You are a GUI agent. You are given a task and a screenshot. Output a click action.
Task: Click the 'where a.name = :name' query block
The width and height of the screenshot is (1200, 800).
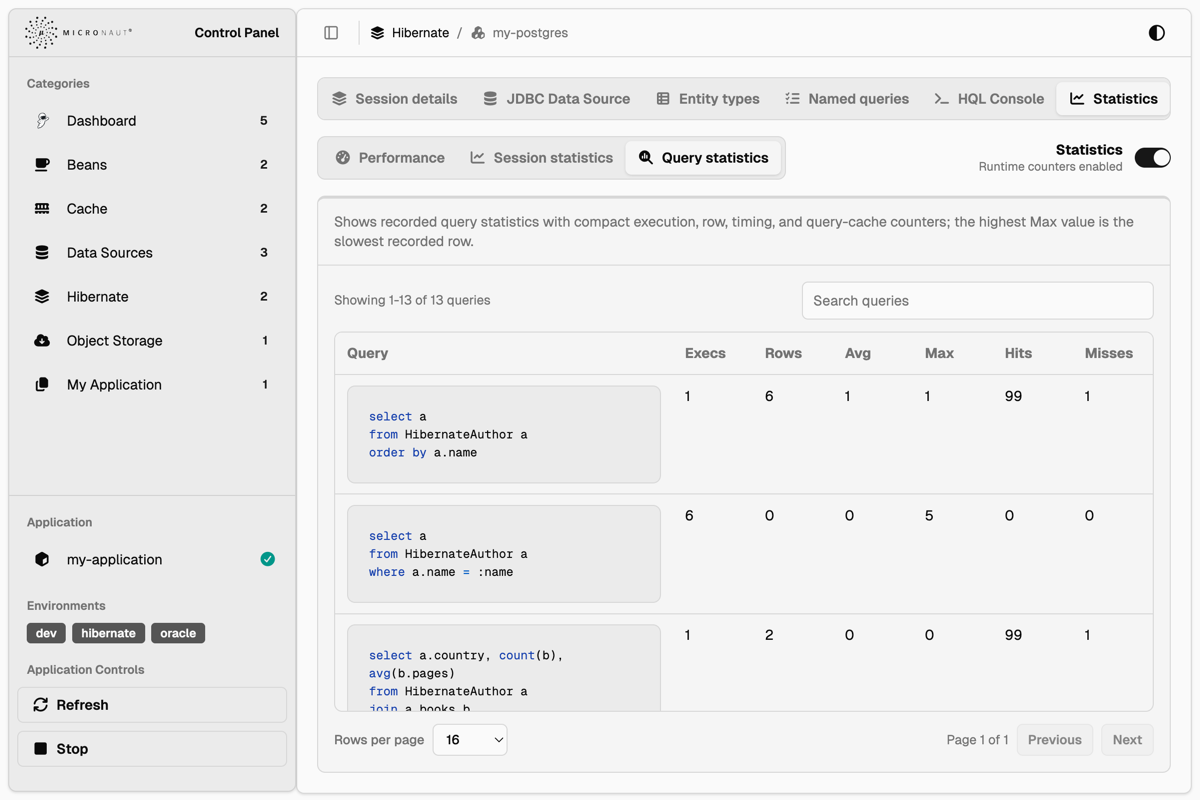tap(504, 554)
